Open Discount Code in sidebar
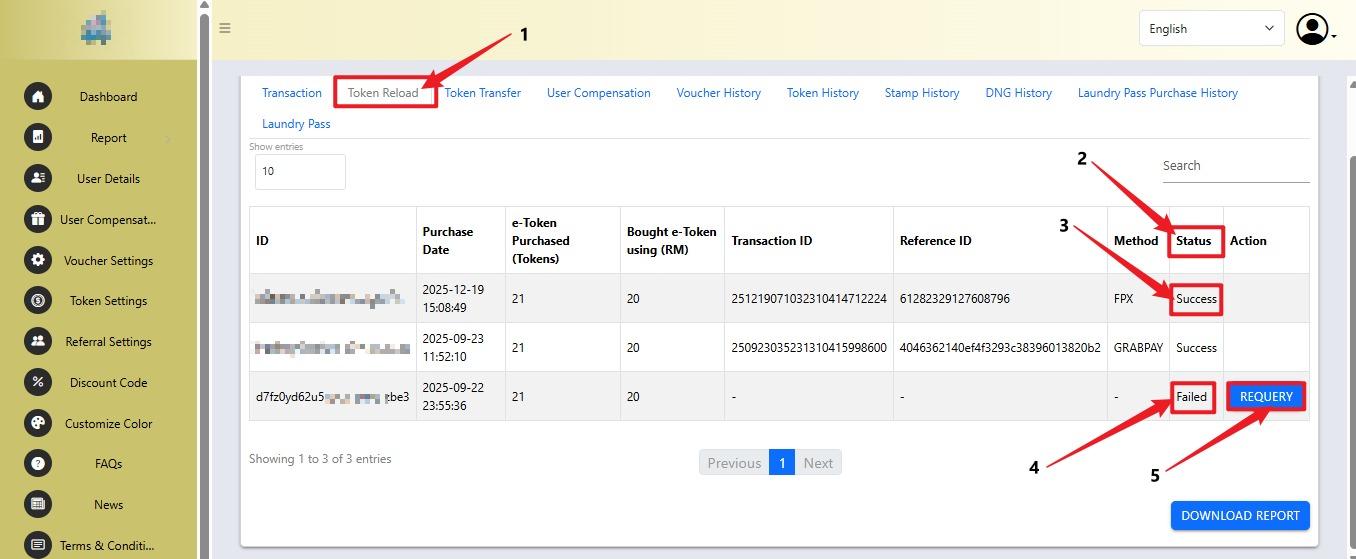The height and width of the screenshot is (559, 1356). pos(108,383)
